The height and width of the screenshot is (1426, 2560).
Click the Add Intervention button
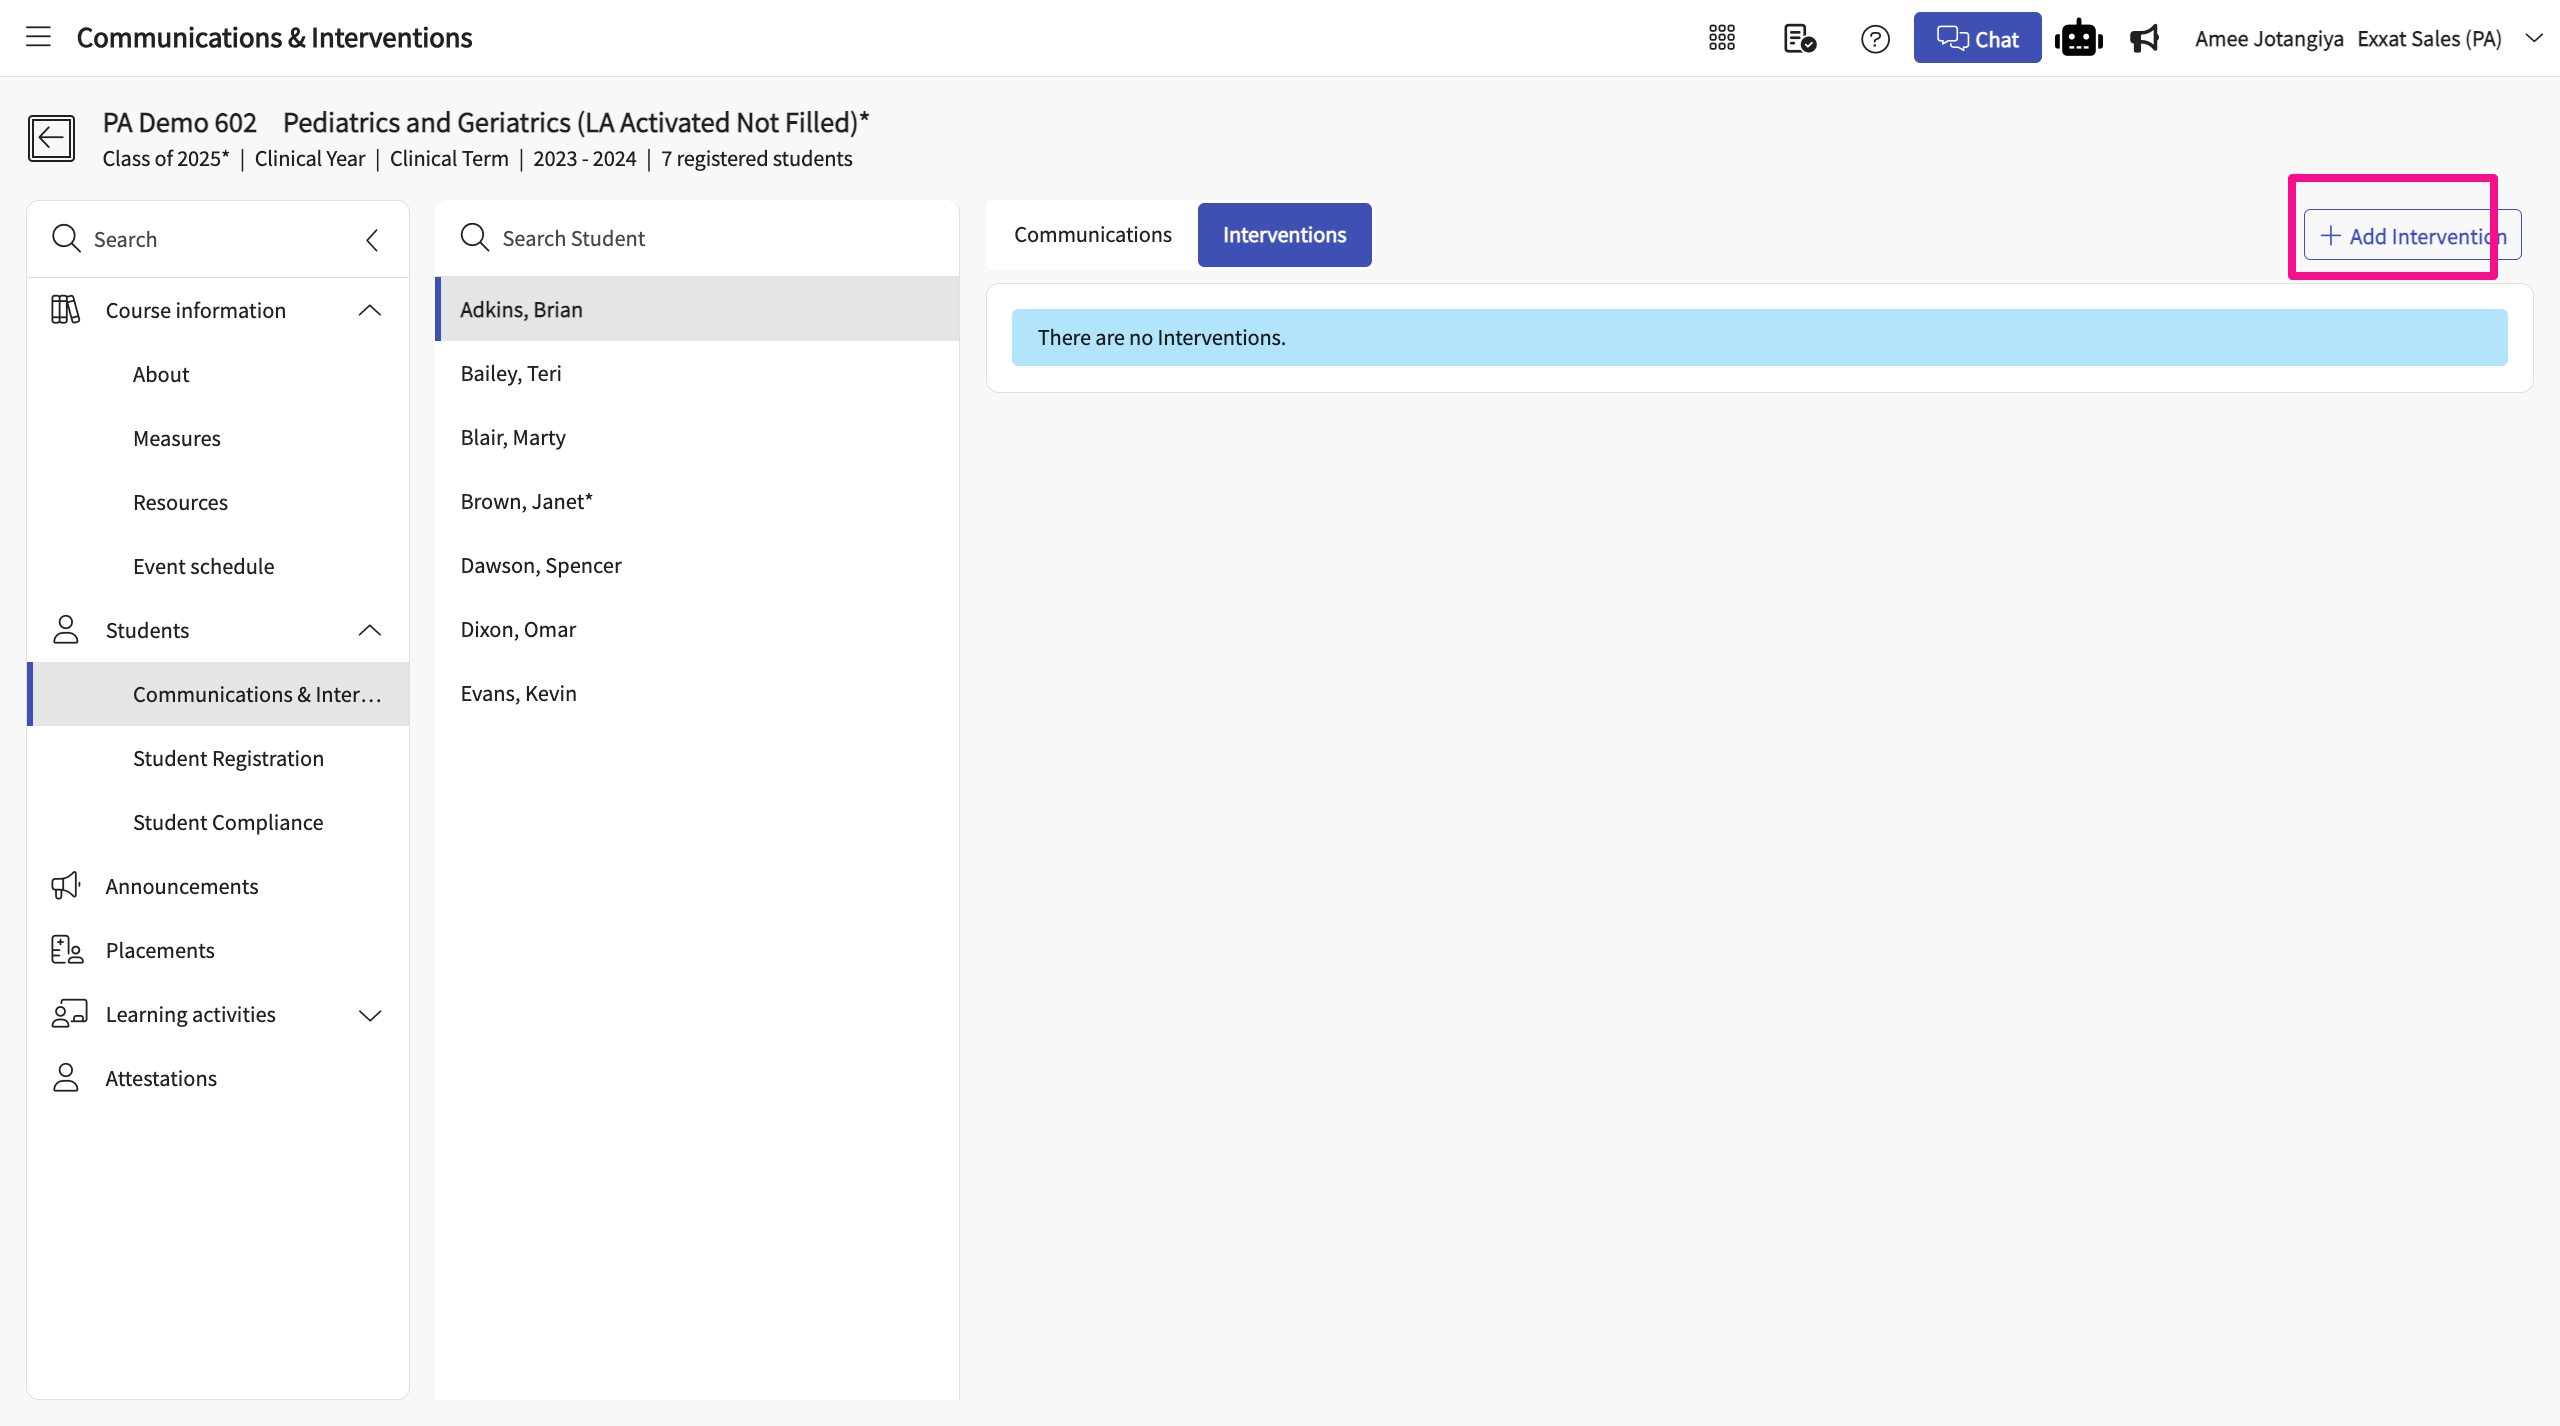[x=2412, y=236]
